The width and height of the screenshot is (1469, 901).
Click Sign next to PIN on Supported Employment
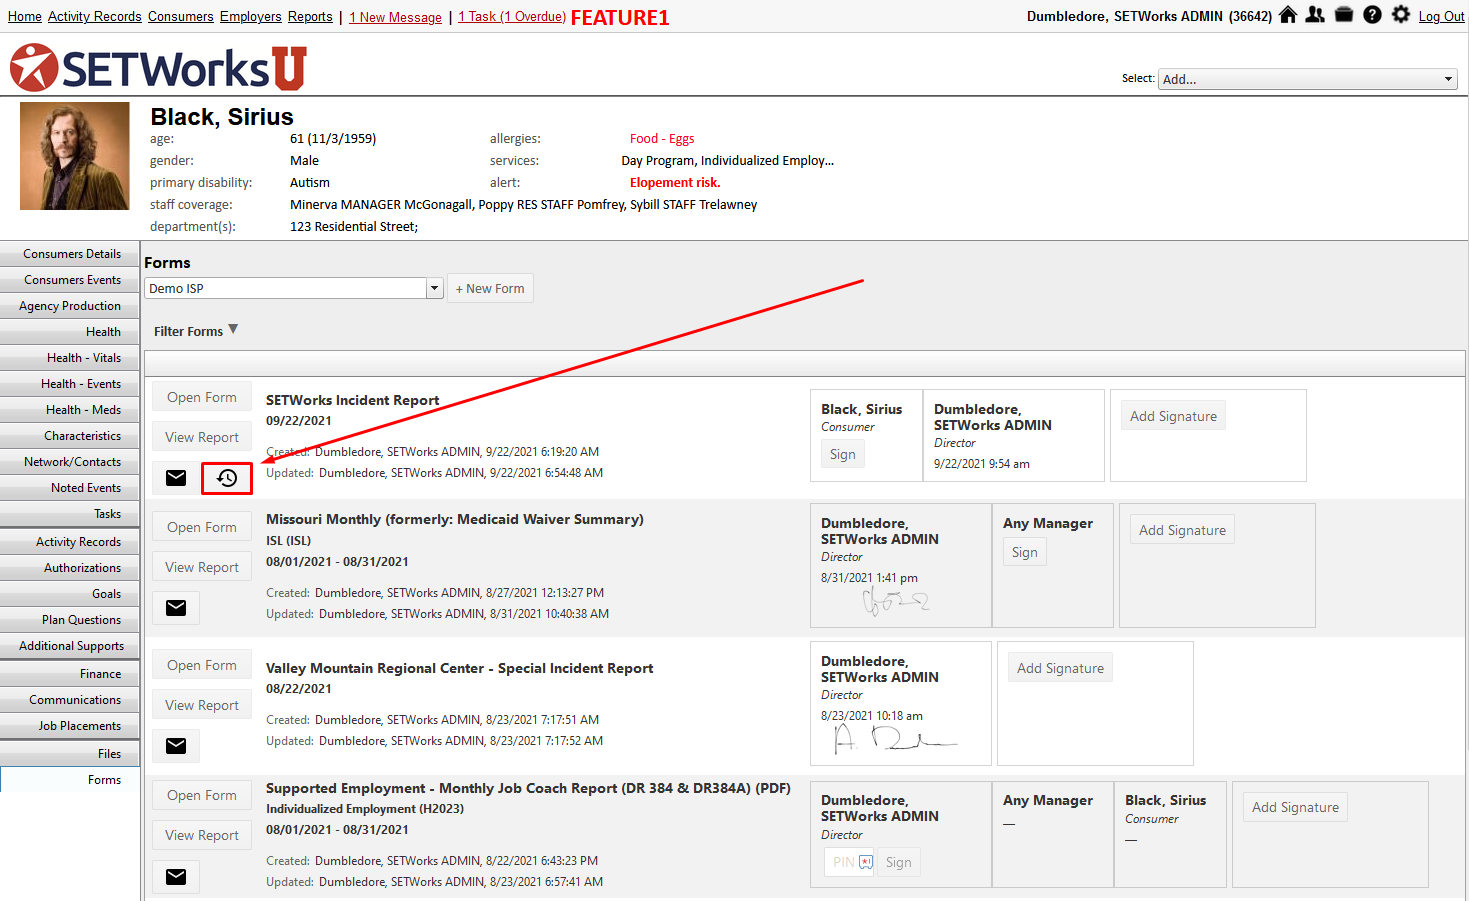pyautogui.click(x=899, y=862)
